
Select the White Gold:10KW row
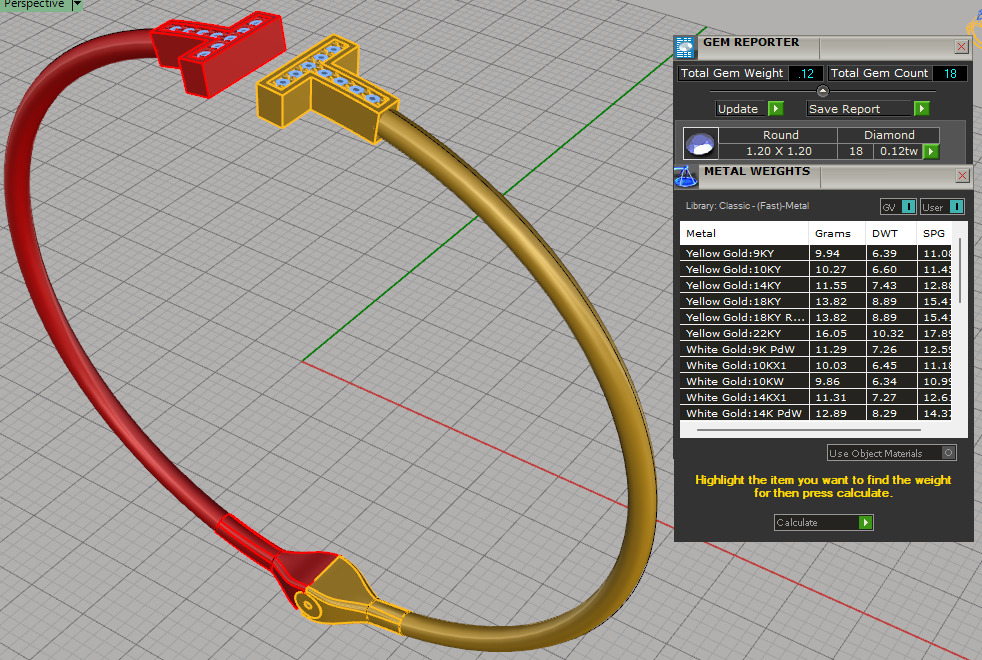(816, 381)
